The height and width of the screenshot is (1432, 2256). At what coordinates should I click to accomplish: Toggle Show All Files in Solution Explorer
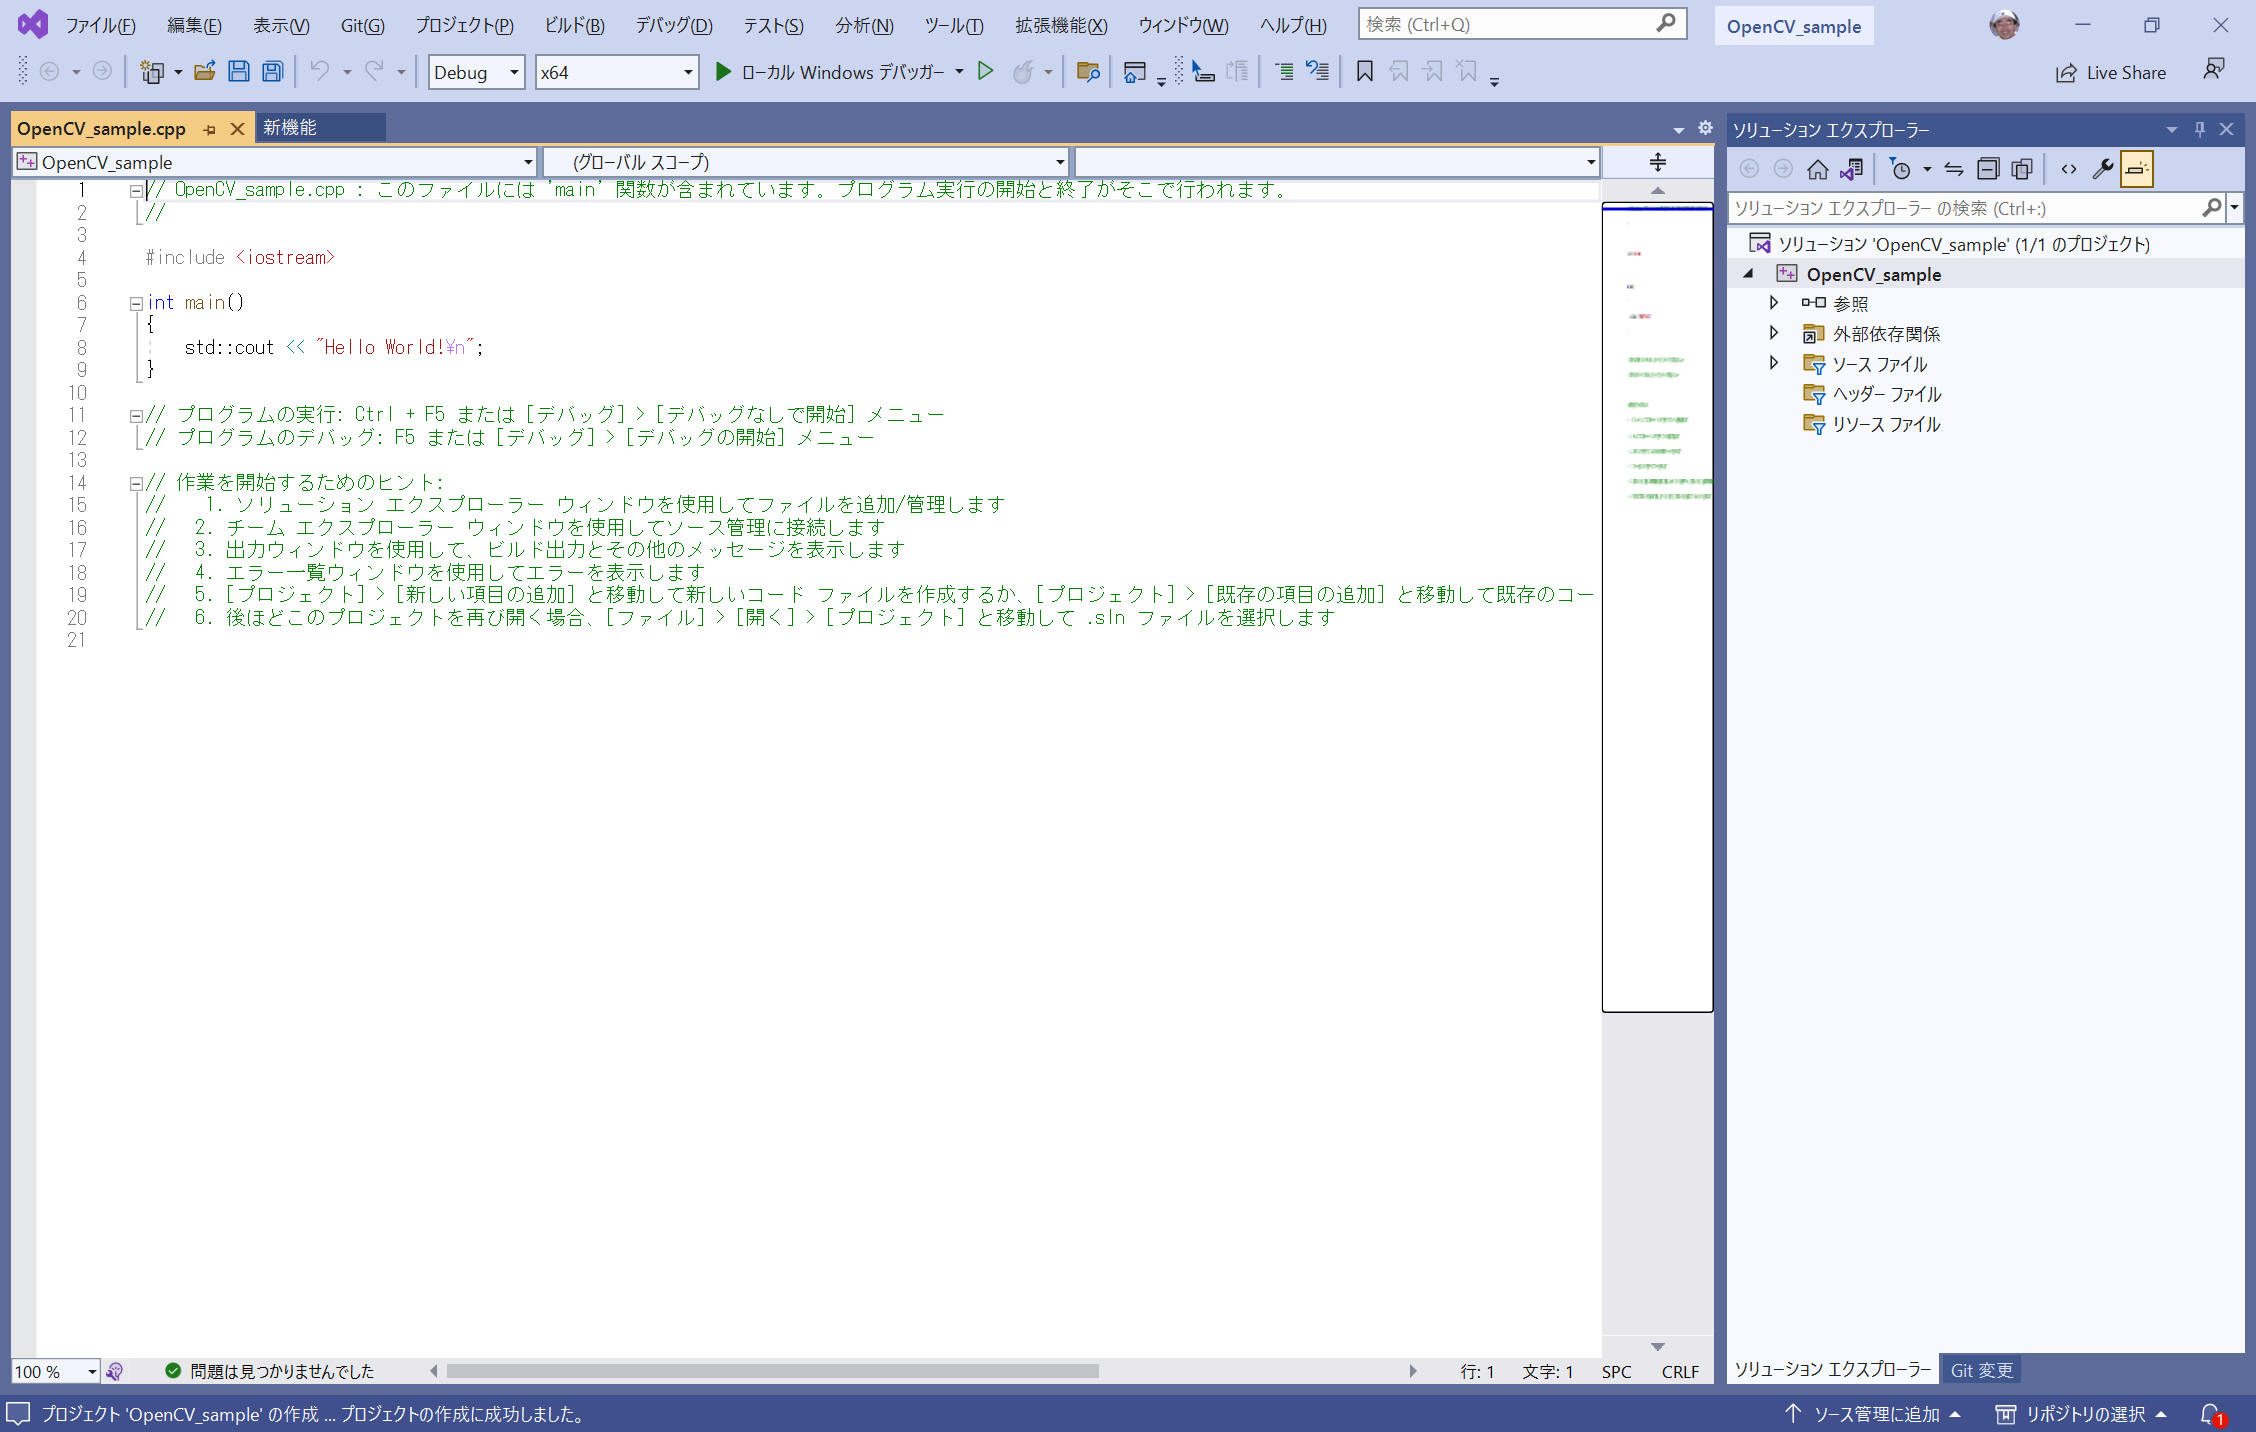pos(2022,169)
